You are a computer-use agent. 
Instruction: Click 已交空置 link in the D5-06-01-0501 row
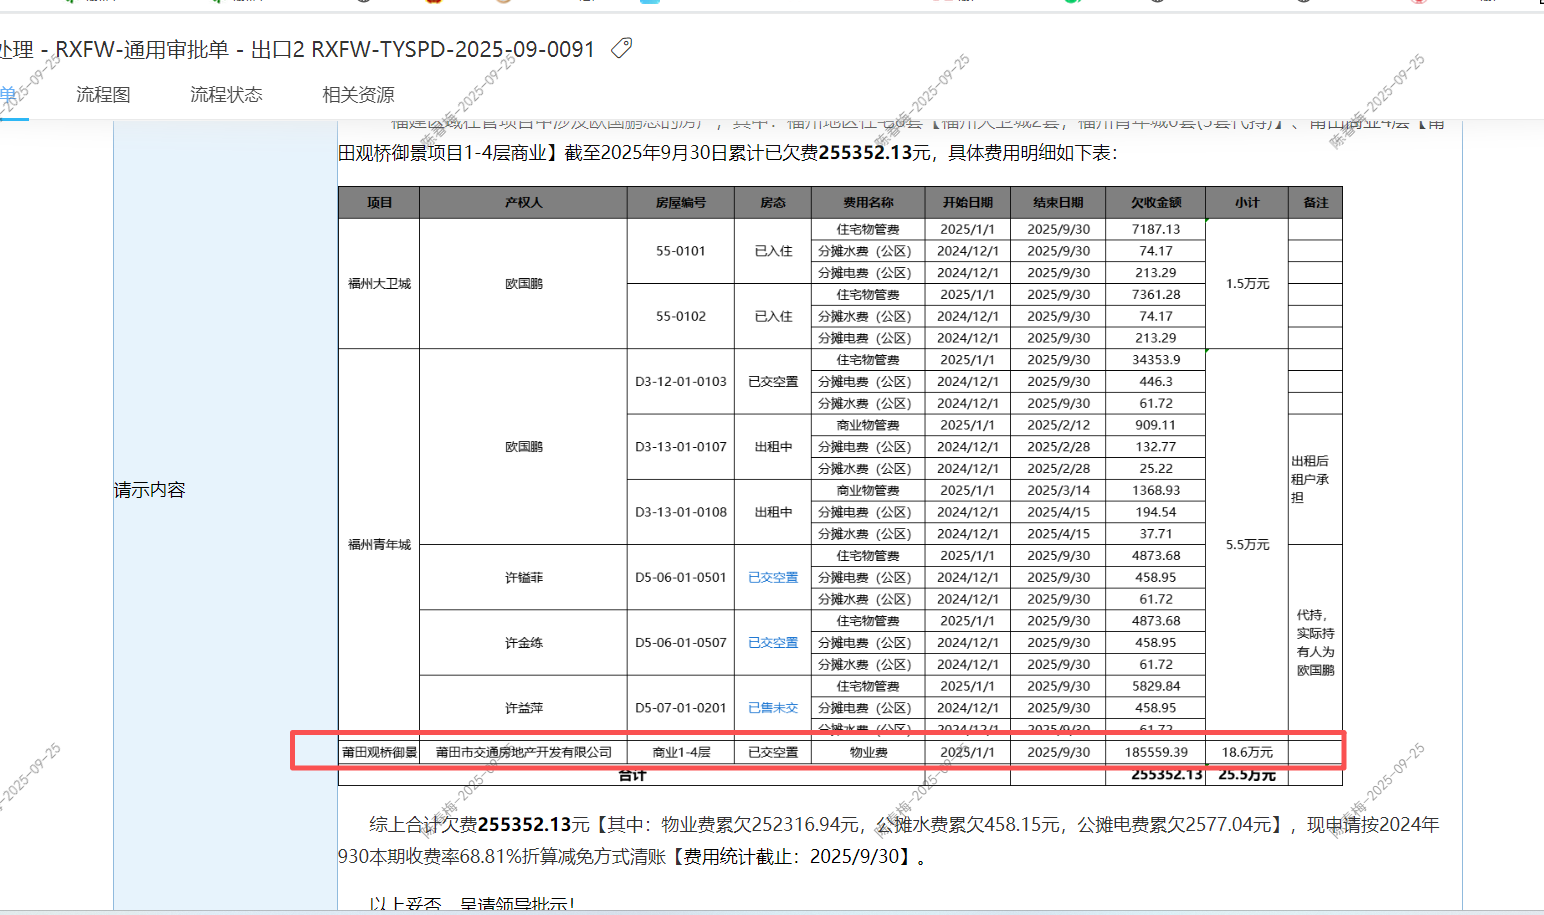[773, 578]
